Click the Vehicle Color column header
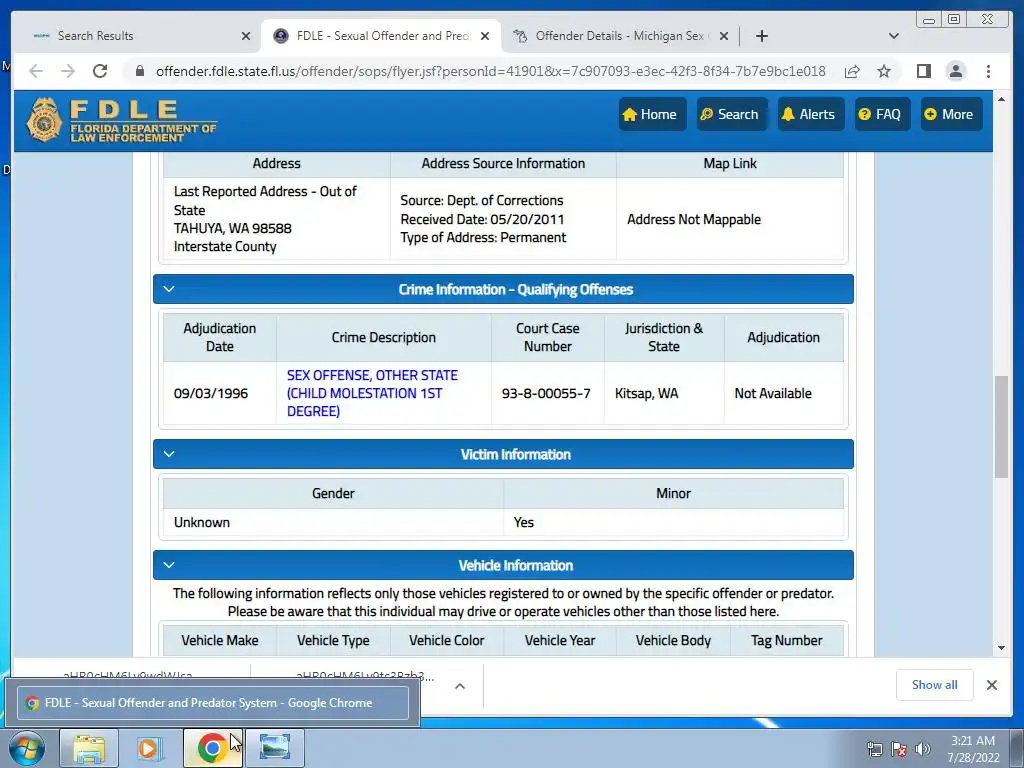The image size is (1024, 768). 447,641
